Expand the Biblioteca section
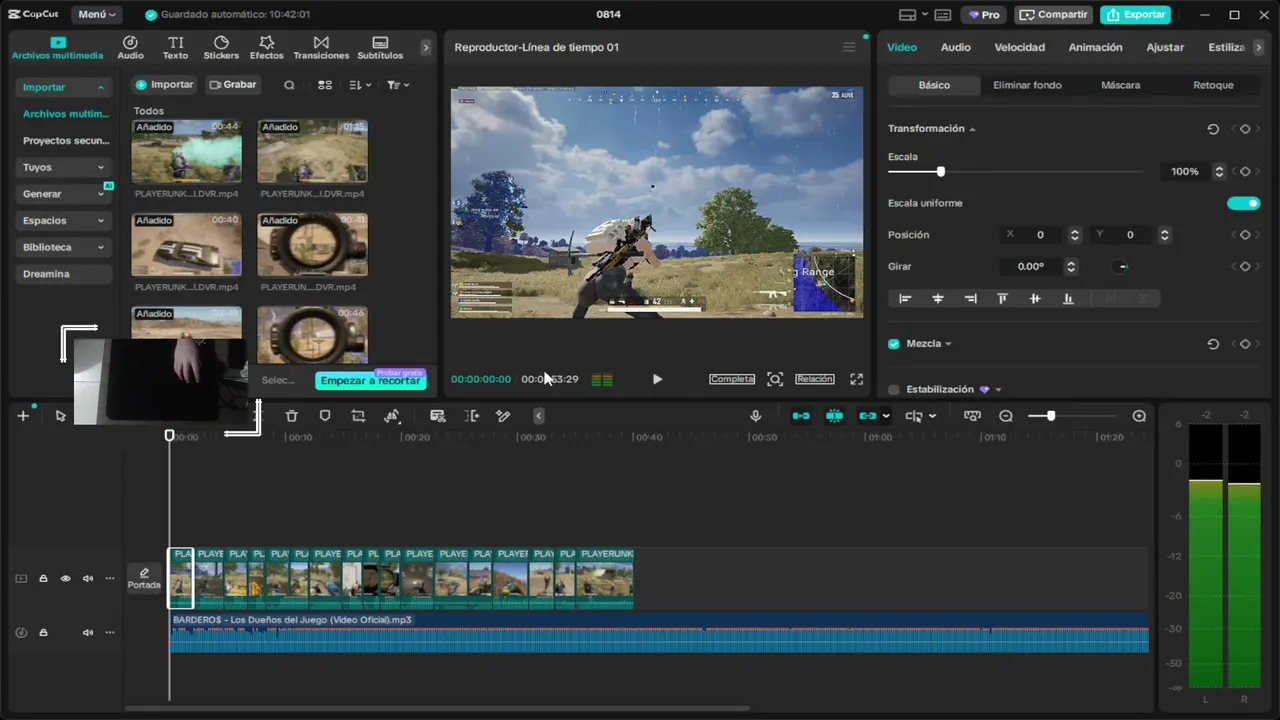This screenshot has width=1280, height=720. pos(63,247)
